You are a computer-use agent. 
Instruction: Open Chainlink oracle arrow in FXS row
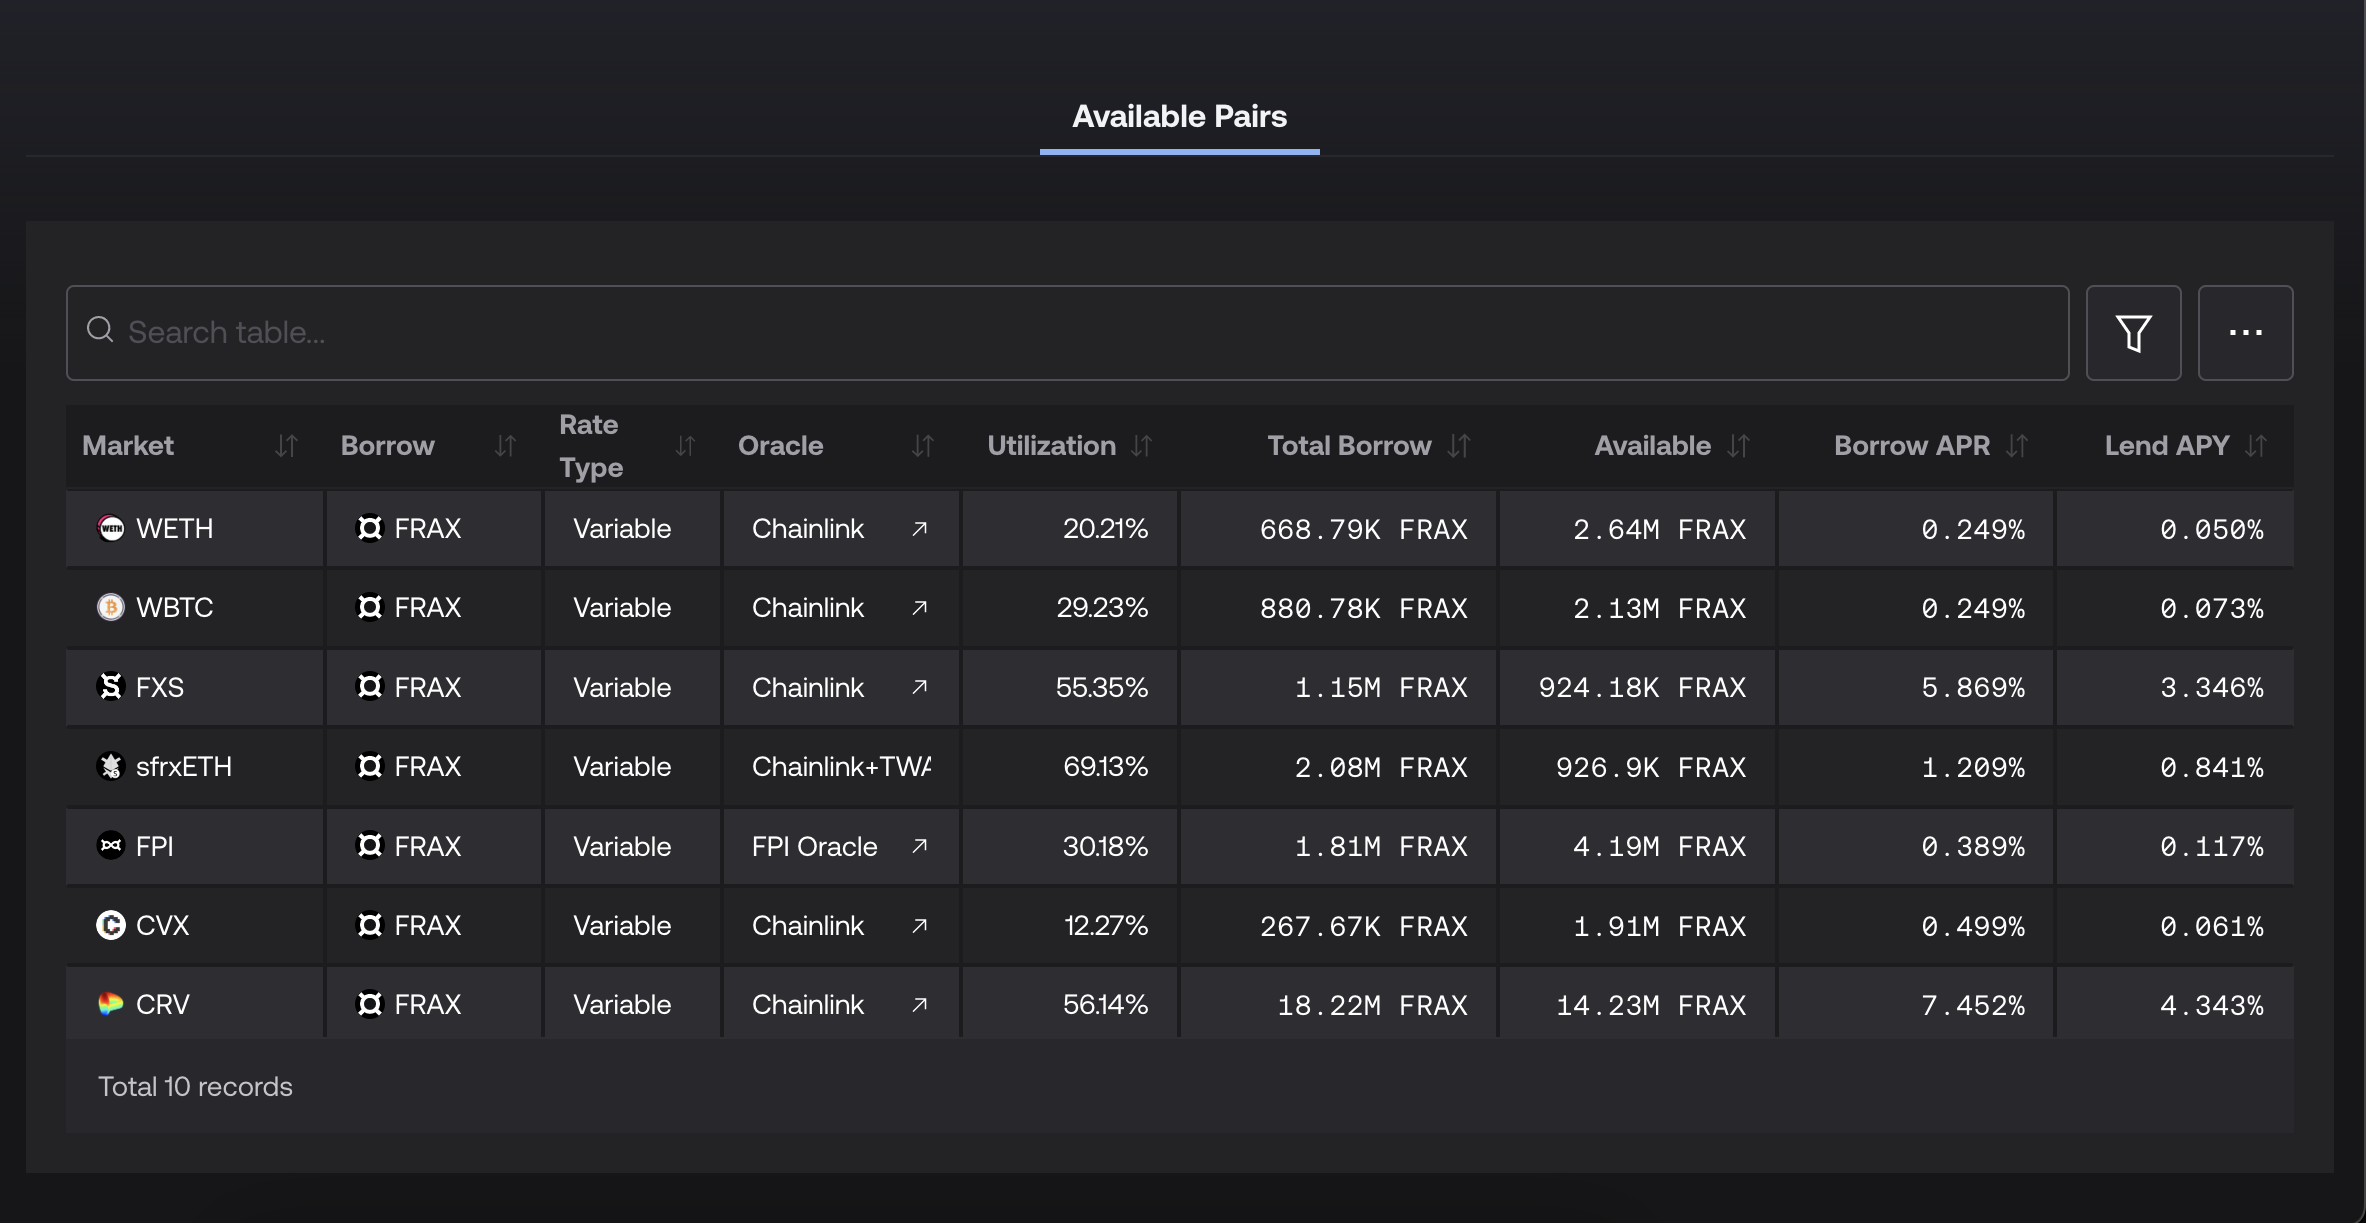coord(920,687)
